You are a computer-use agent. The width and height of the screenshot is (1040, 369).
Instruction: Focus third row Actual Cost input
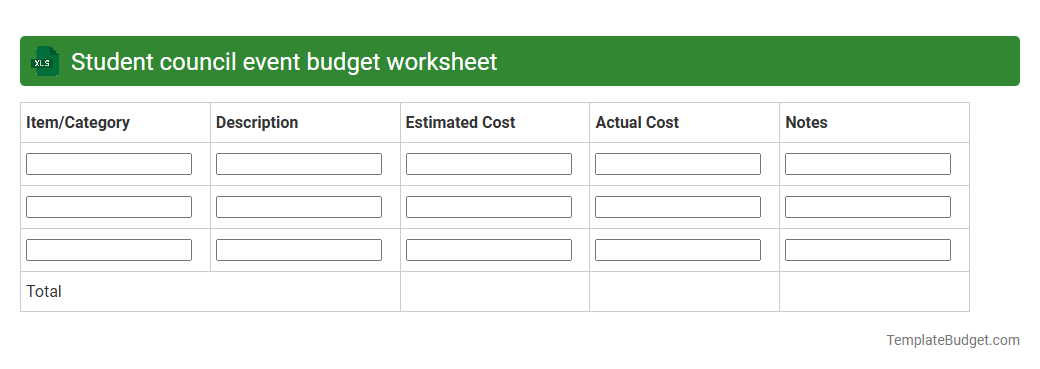(x=678, y=250)
